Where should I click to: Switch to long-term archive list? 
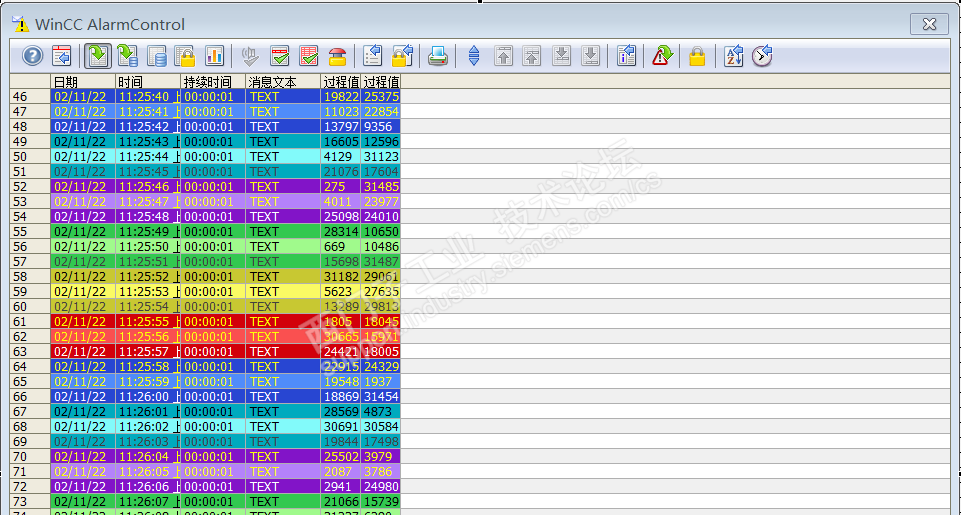tap(156, 56)
